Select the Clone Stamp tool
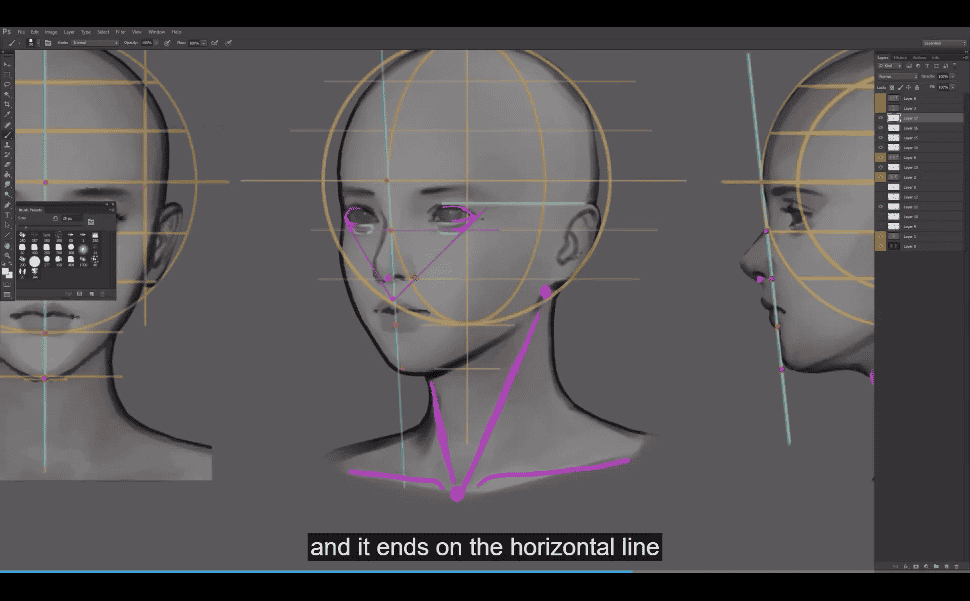970x601 pixels. coord(7,145)
